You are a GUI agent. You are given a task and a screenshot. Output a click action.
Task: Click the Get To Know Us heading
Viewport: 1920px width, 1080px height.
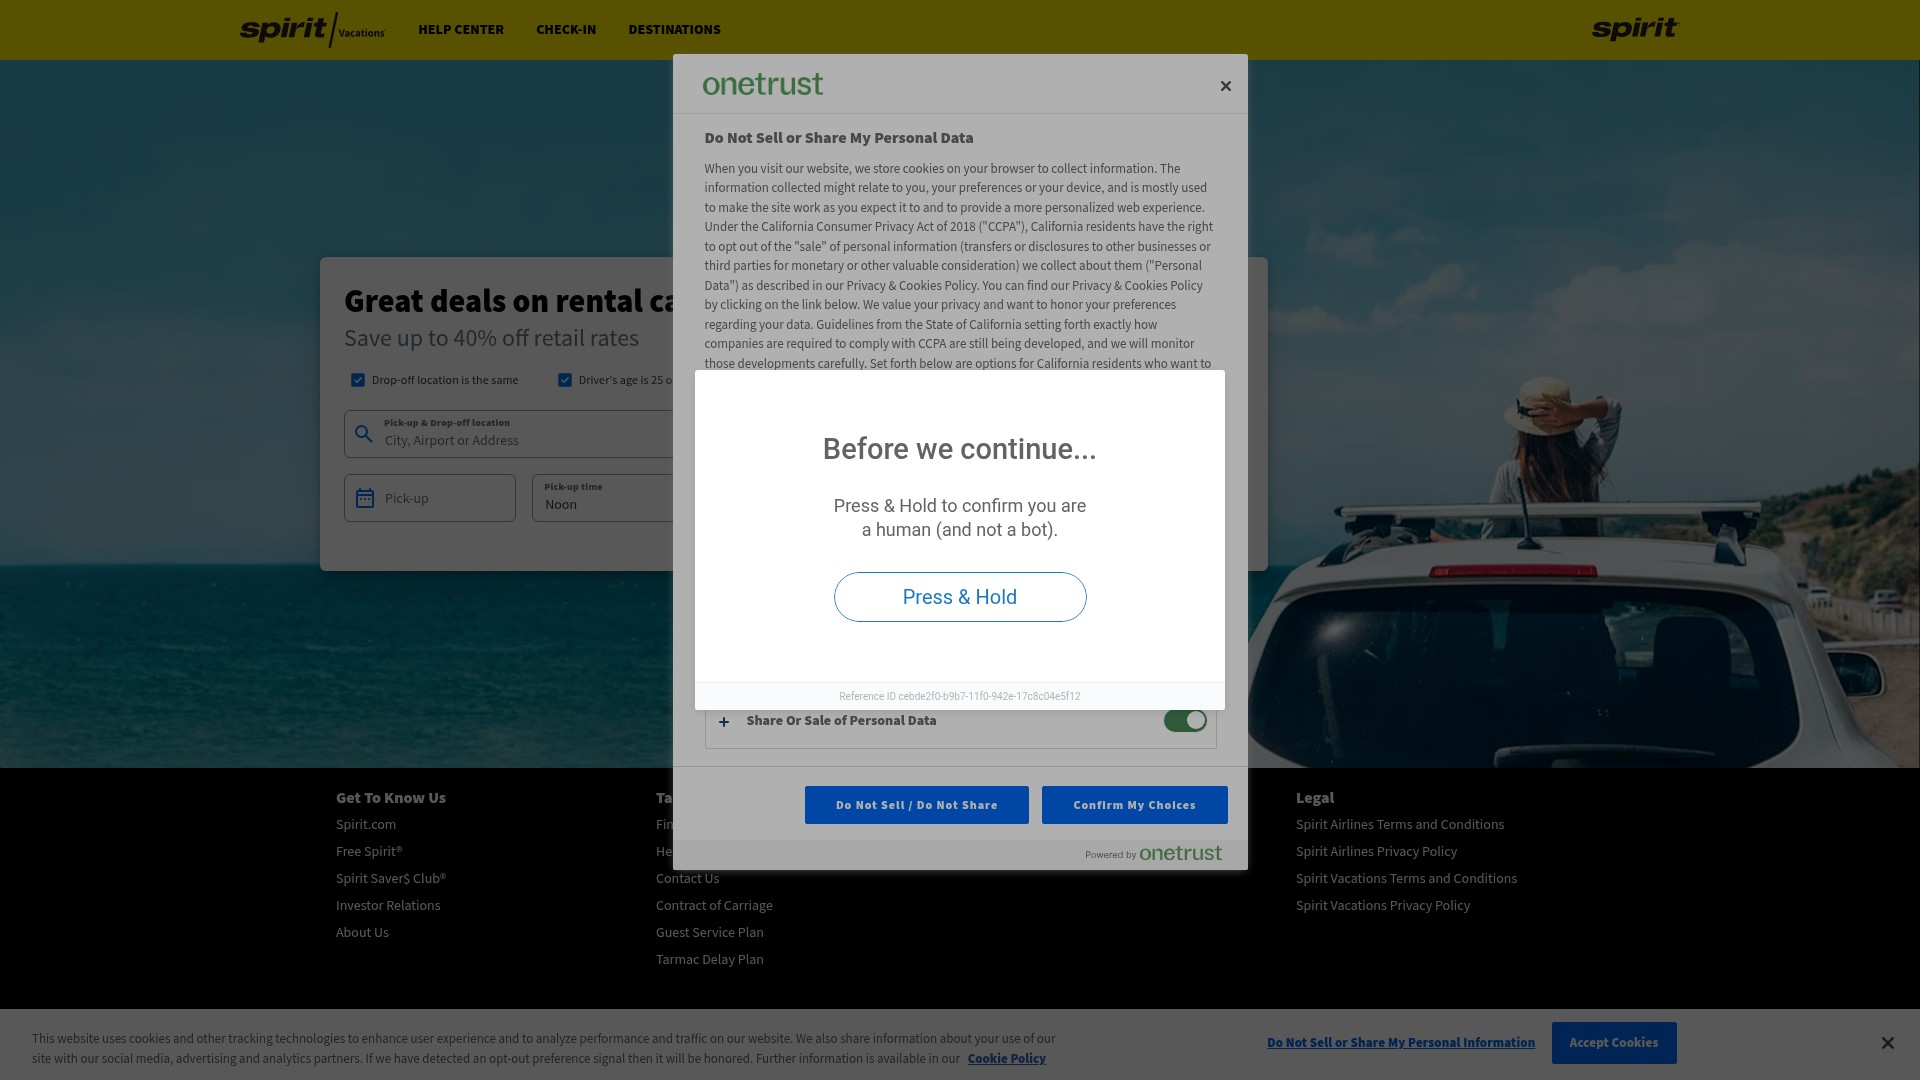click(391, 798)
